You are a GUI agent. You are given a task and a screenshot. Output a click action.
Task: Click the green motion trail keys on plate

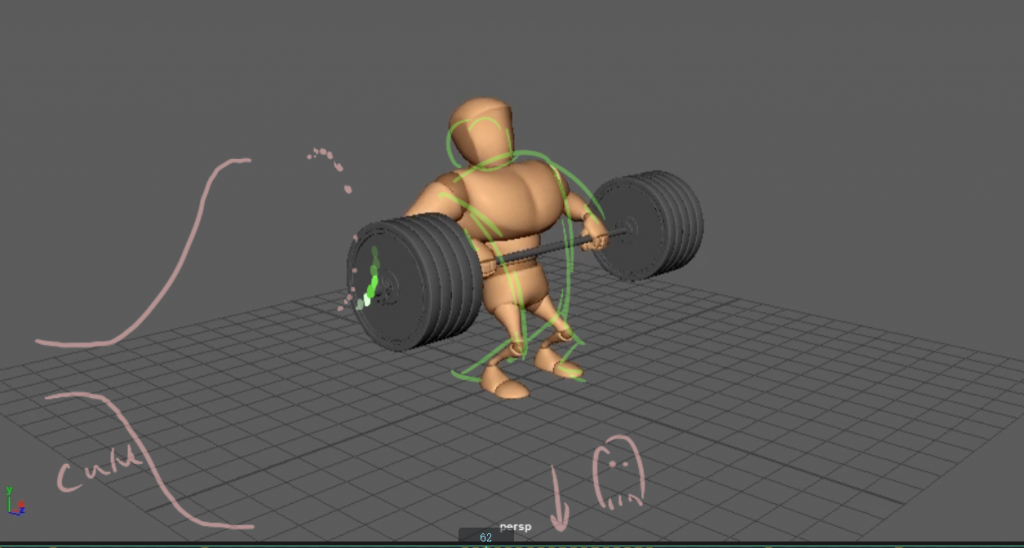coord(372,280)
